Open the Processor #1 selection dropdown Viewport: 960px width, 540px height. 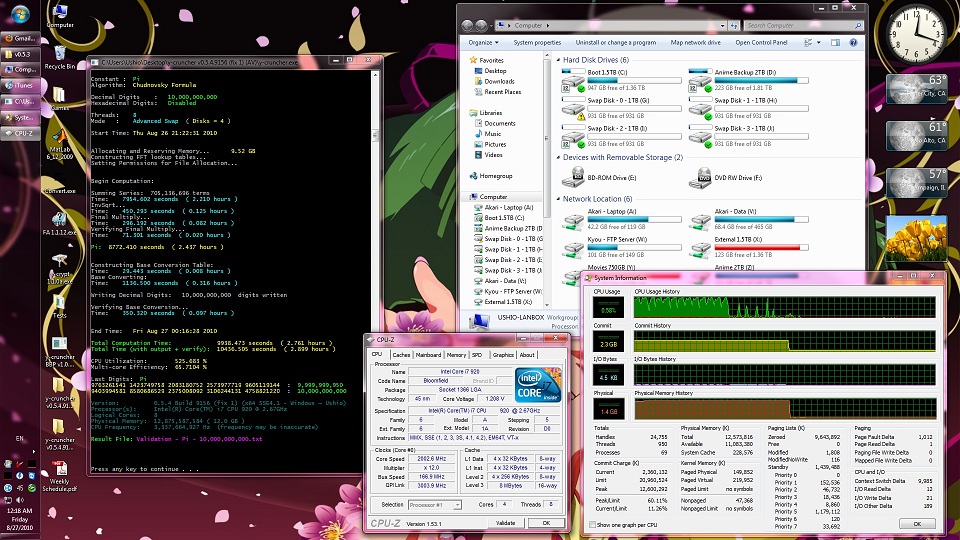[433, 505]
